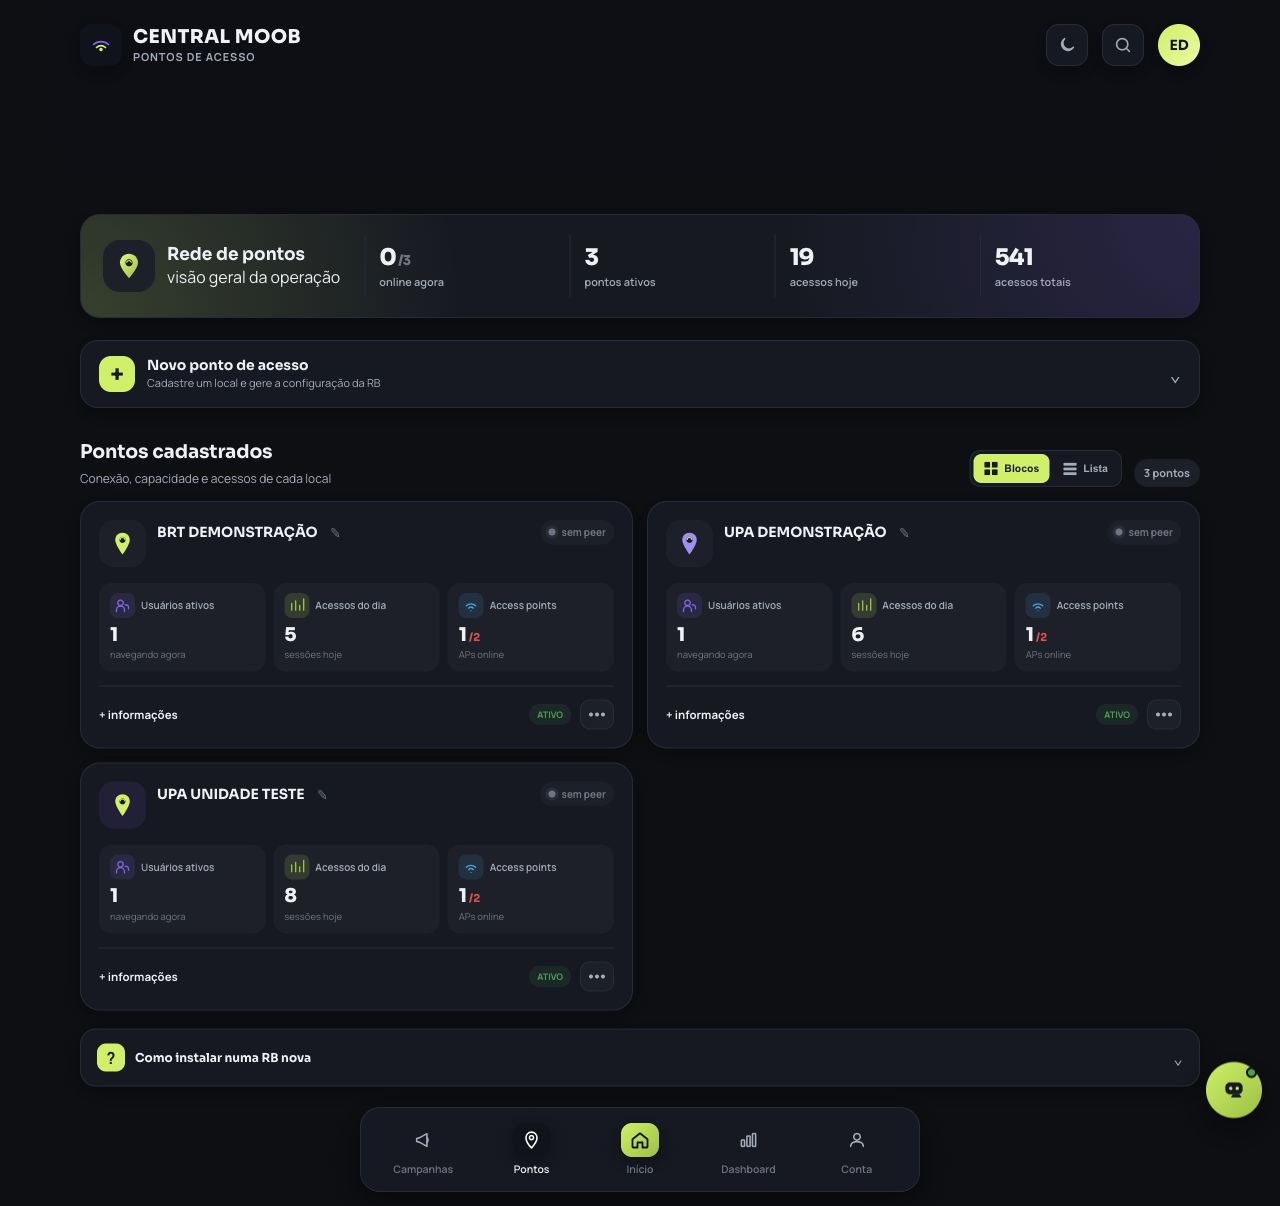Switch to Blocos view
The image size is (1280, 1206).
point(1011,468)
